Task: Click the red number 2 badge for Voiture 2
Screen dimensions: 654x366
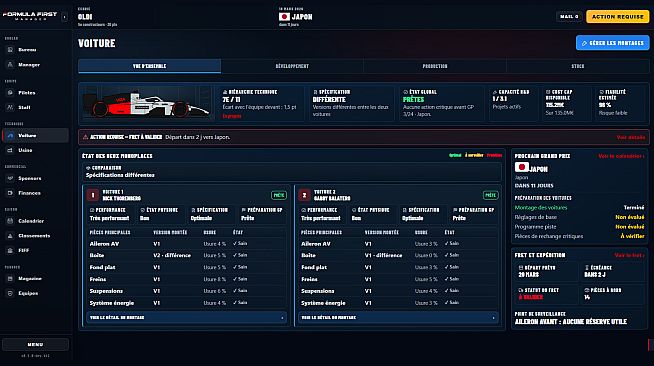Action: click(304, 195)
